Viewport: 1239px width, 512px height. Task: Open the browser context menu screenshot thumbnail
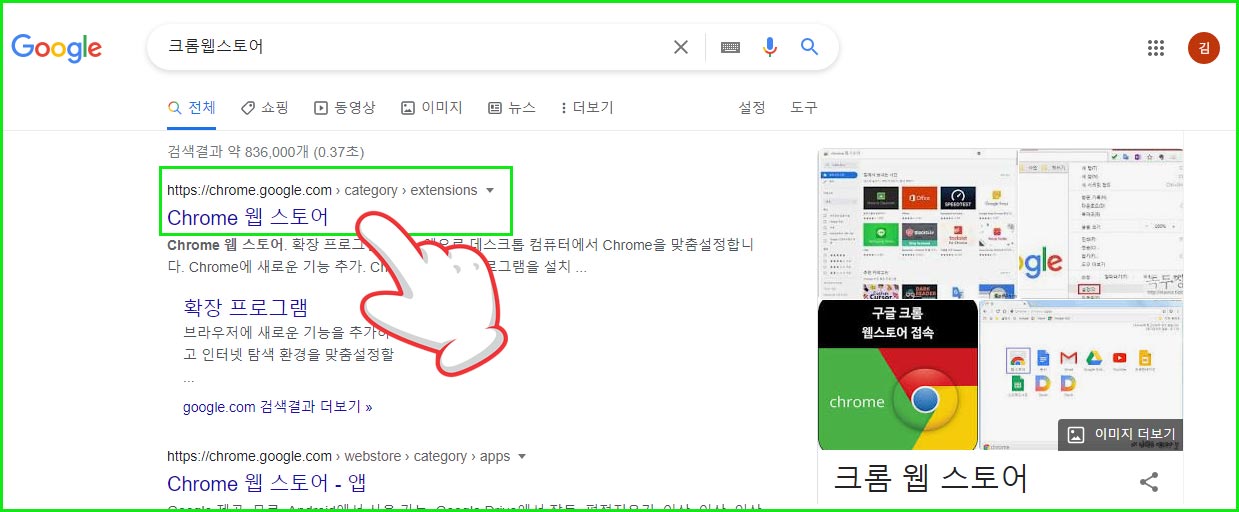(x=1101, y=223)
